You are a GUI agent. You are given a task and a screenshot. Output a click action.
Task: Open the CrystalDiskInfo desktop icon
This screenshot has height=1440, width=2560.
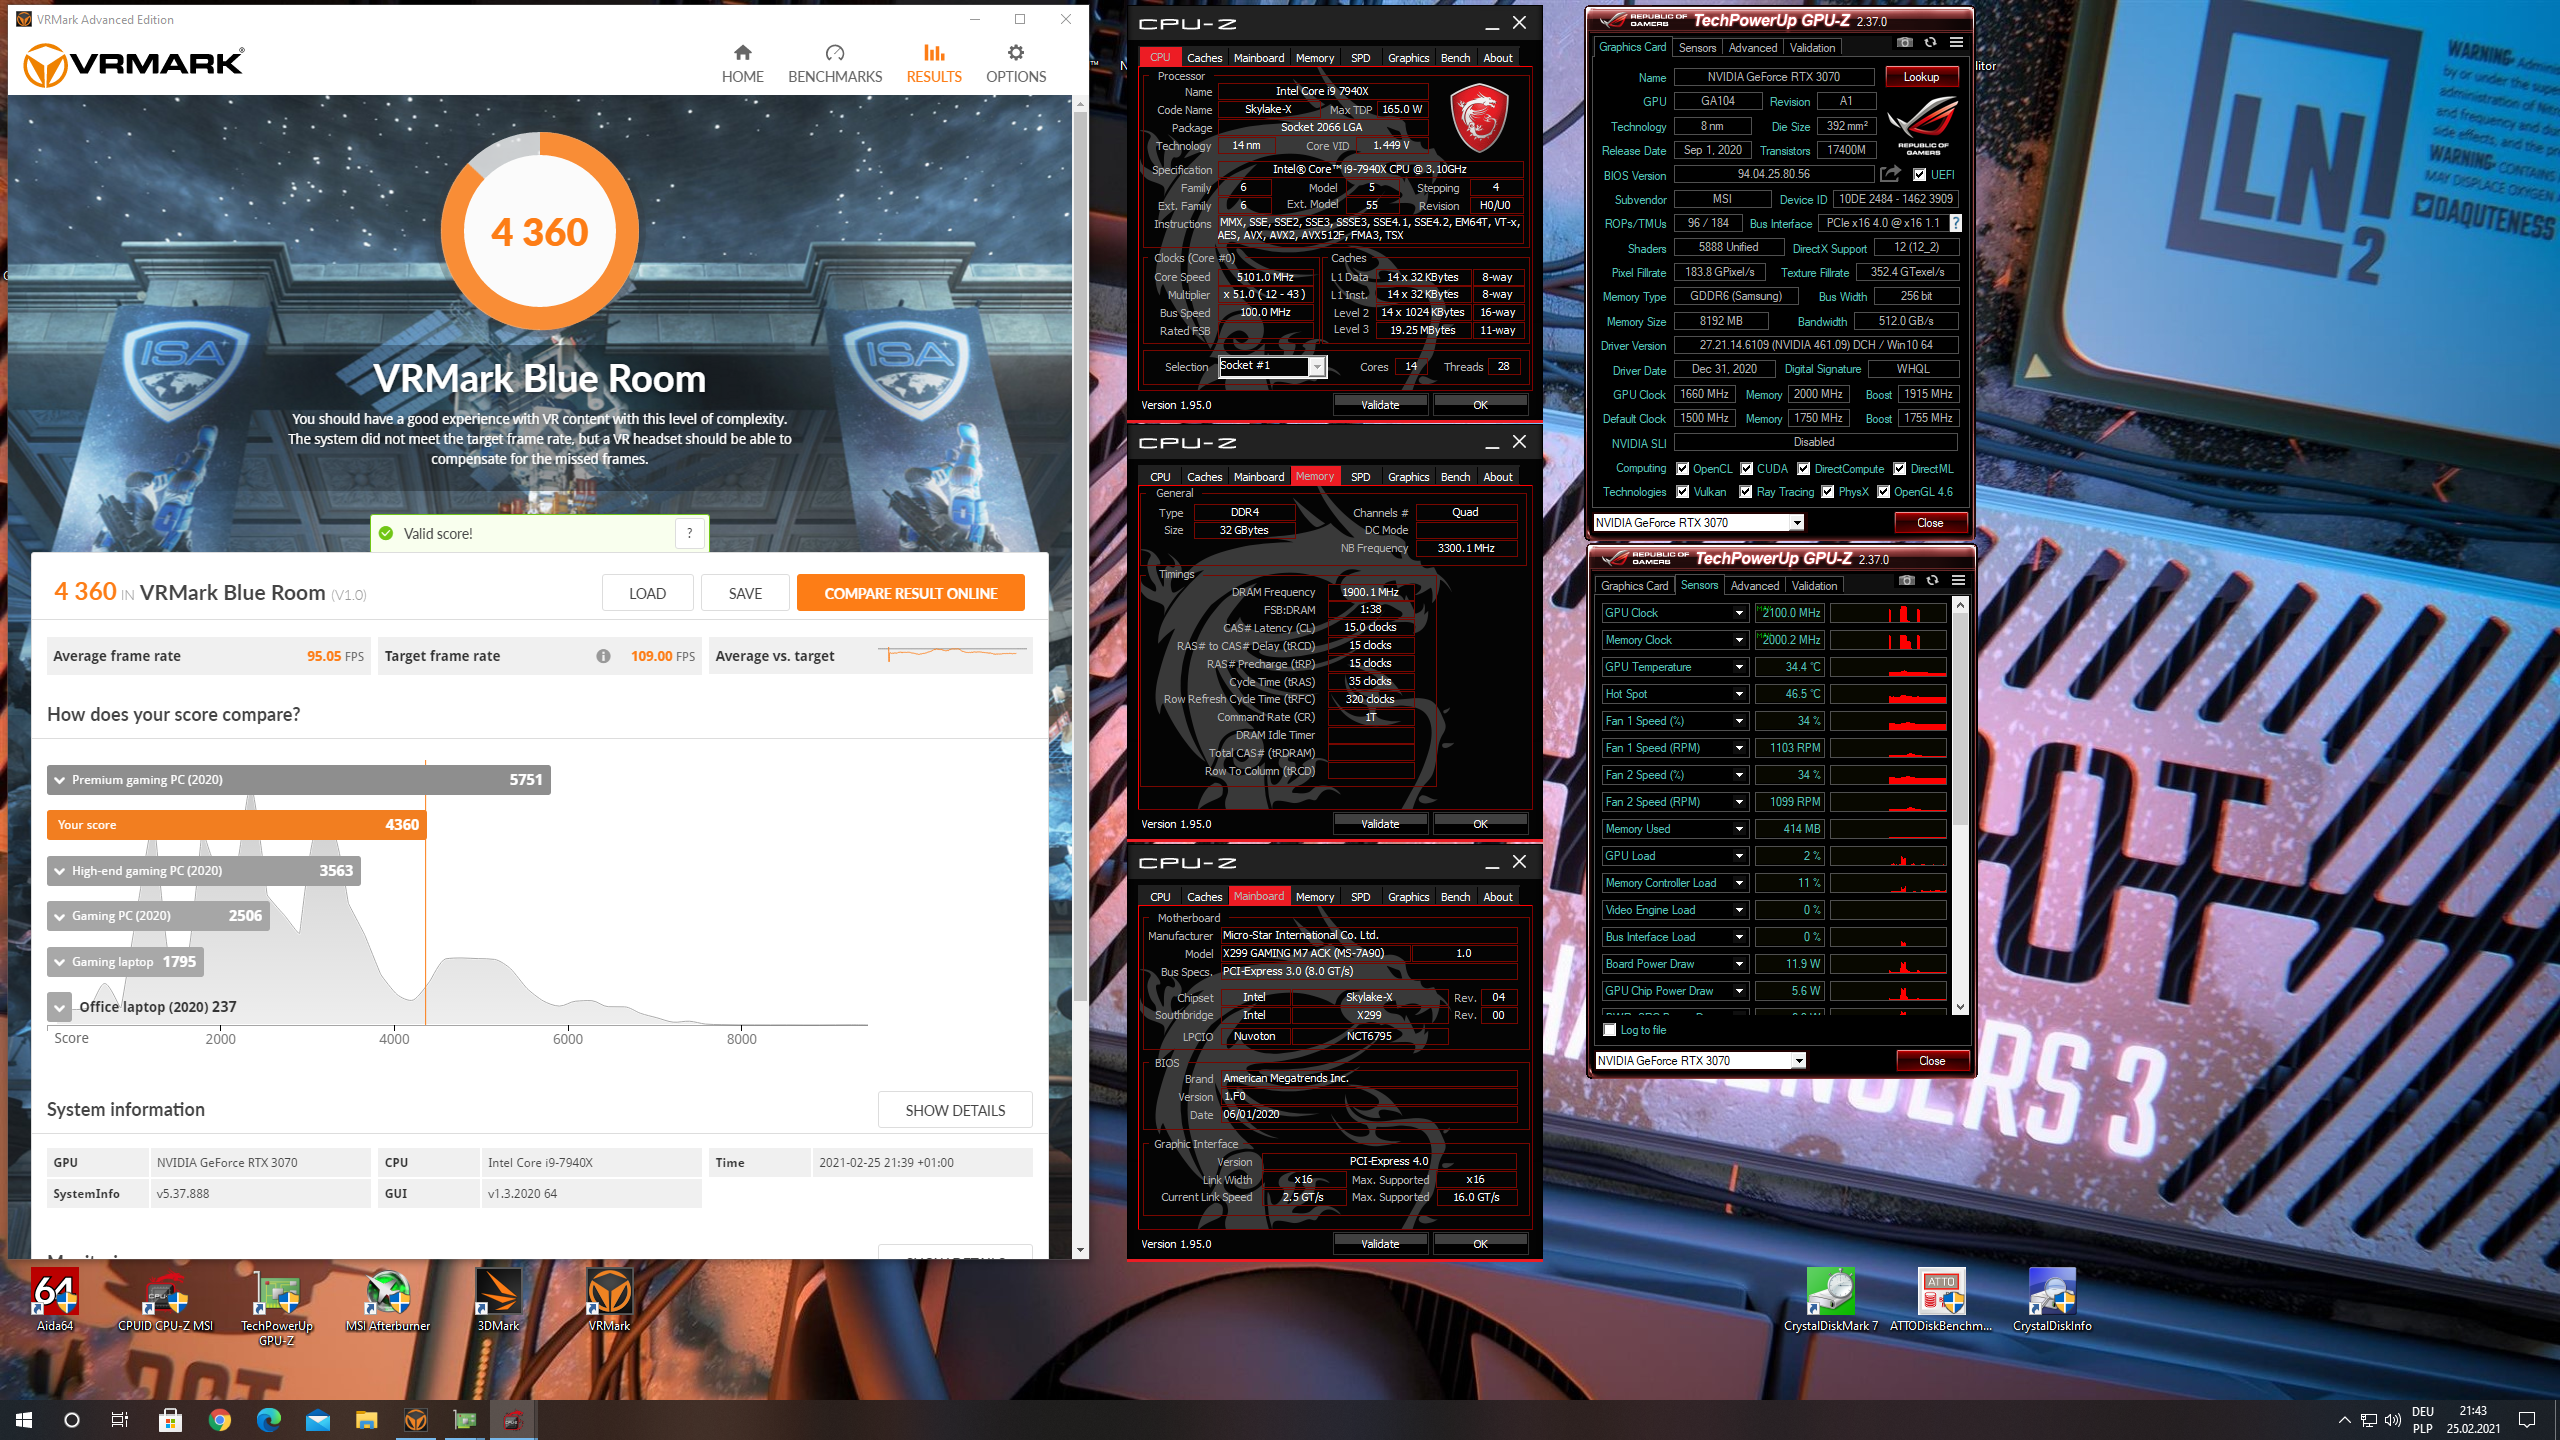[x=2052, y=1299]
